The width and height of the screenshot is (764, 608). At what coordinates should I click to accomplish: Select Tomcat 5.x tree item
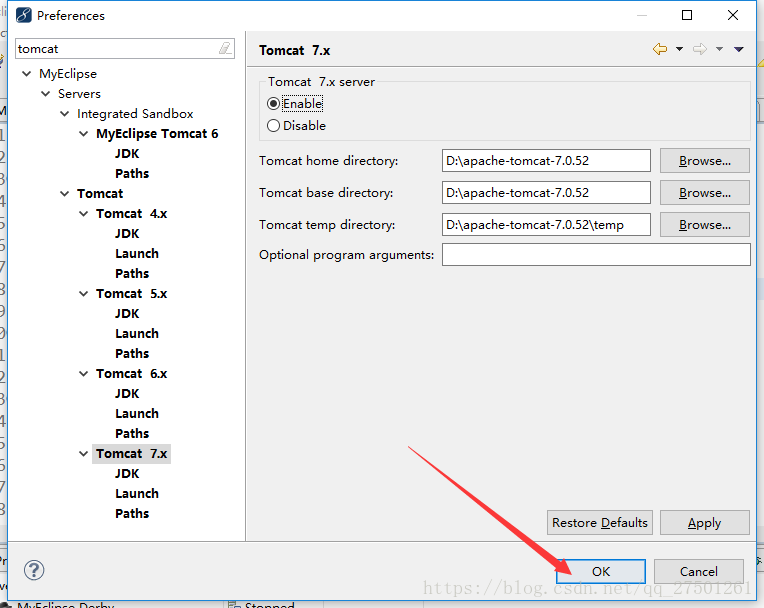click(x=132, y=293)
